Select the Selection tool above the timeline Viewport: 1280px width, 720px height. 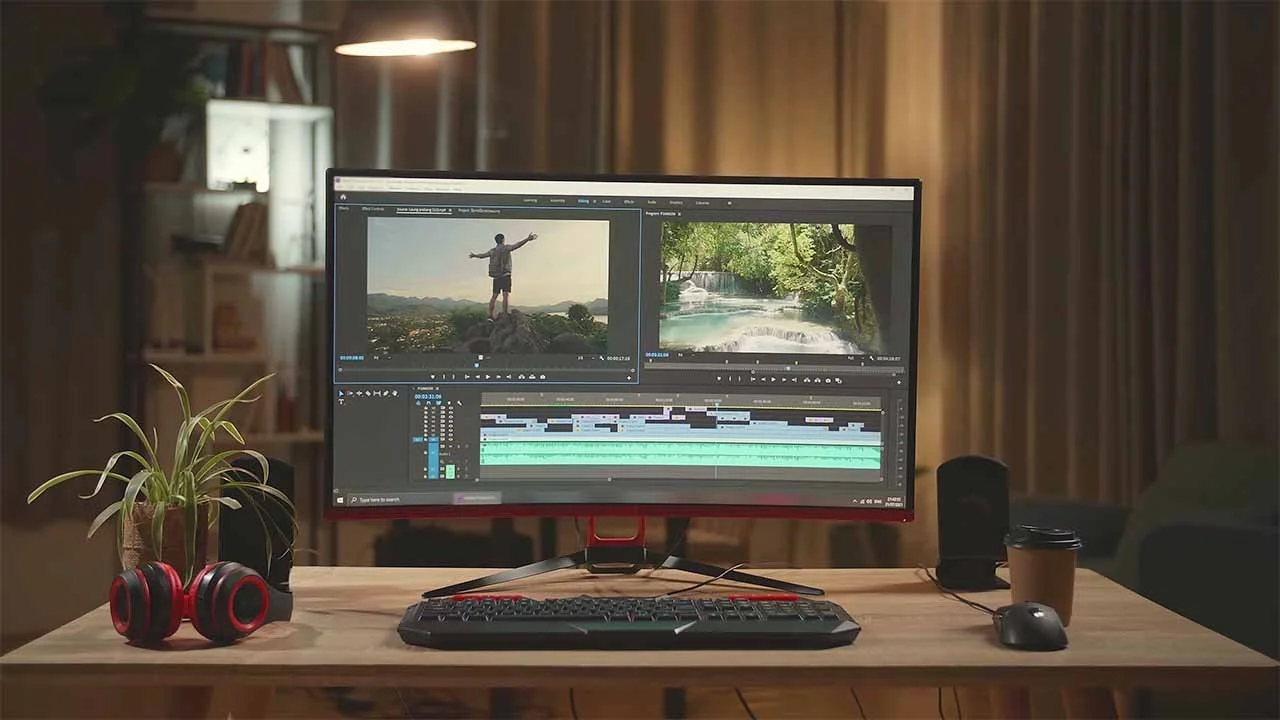(340, 392)
